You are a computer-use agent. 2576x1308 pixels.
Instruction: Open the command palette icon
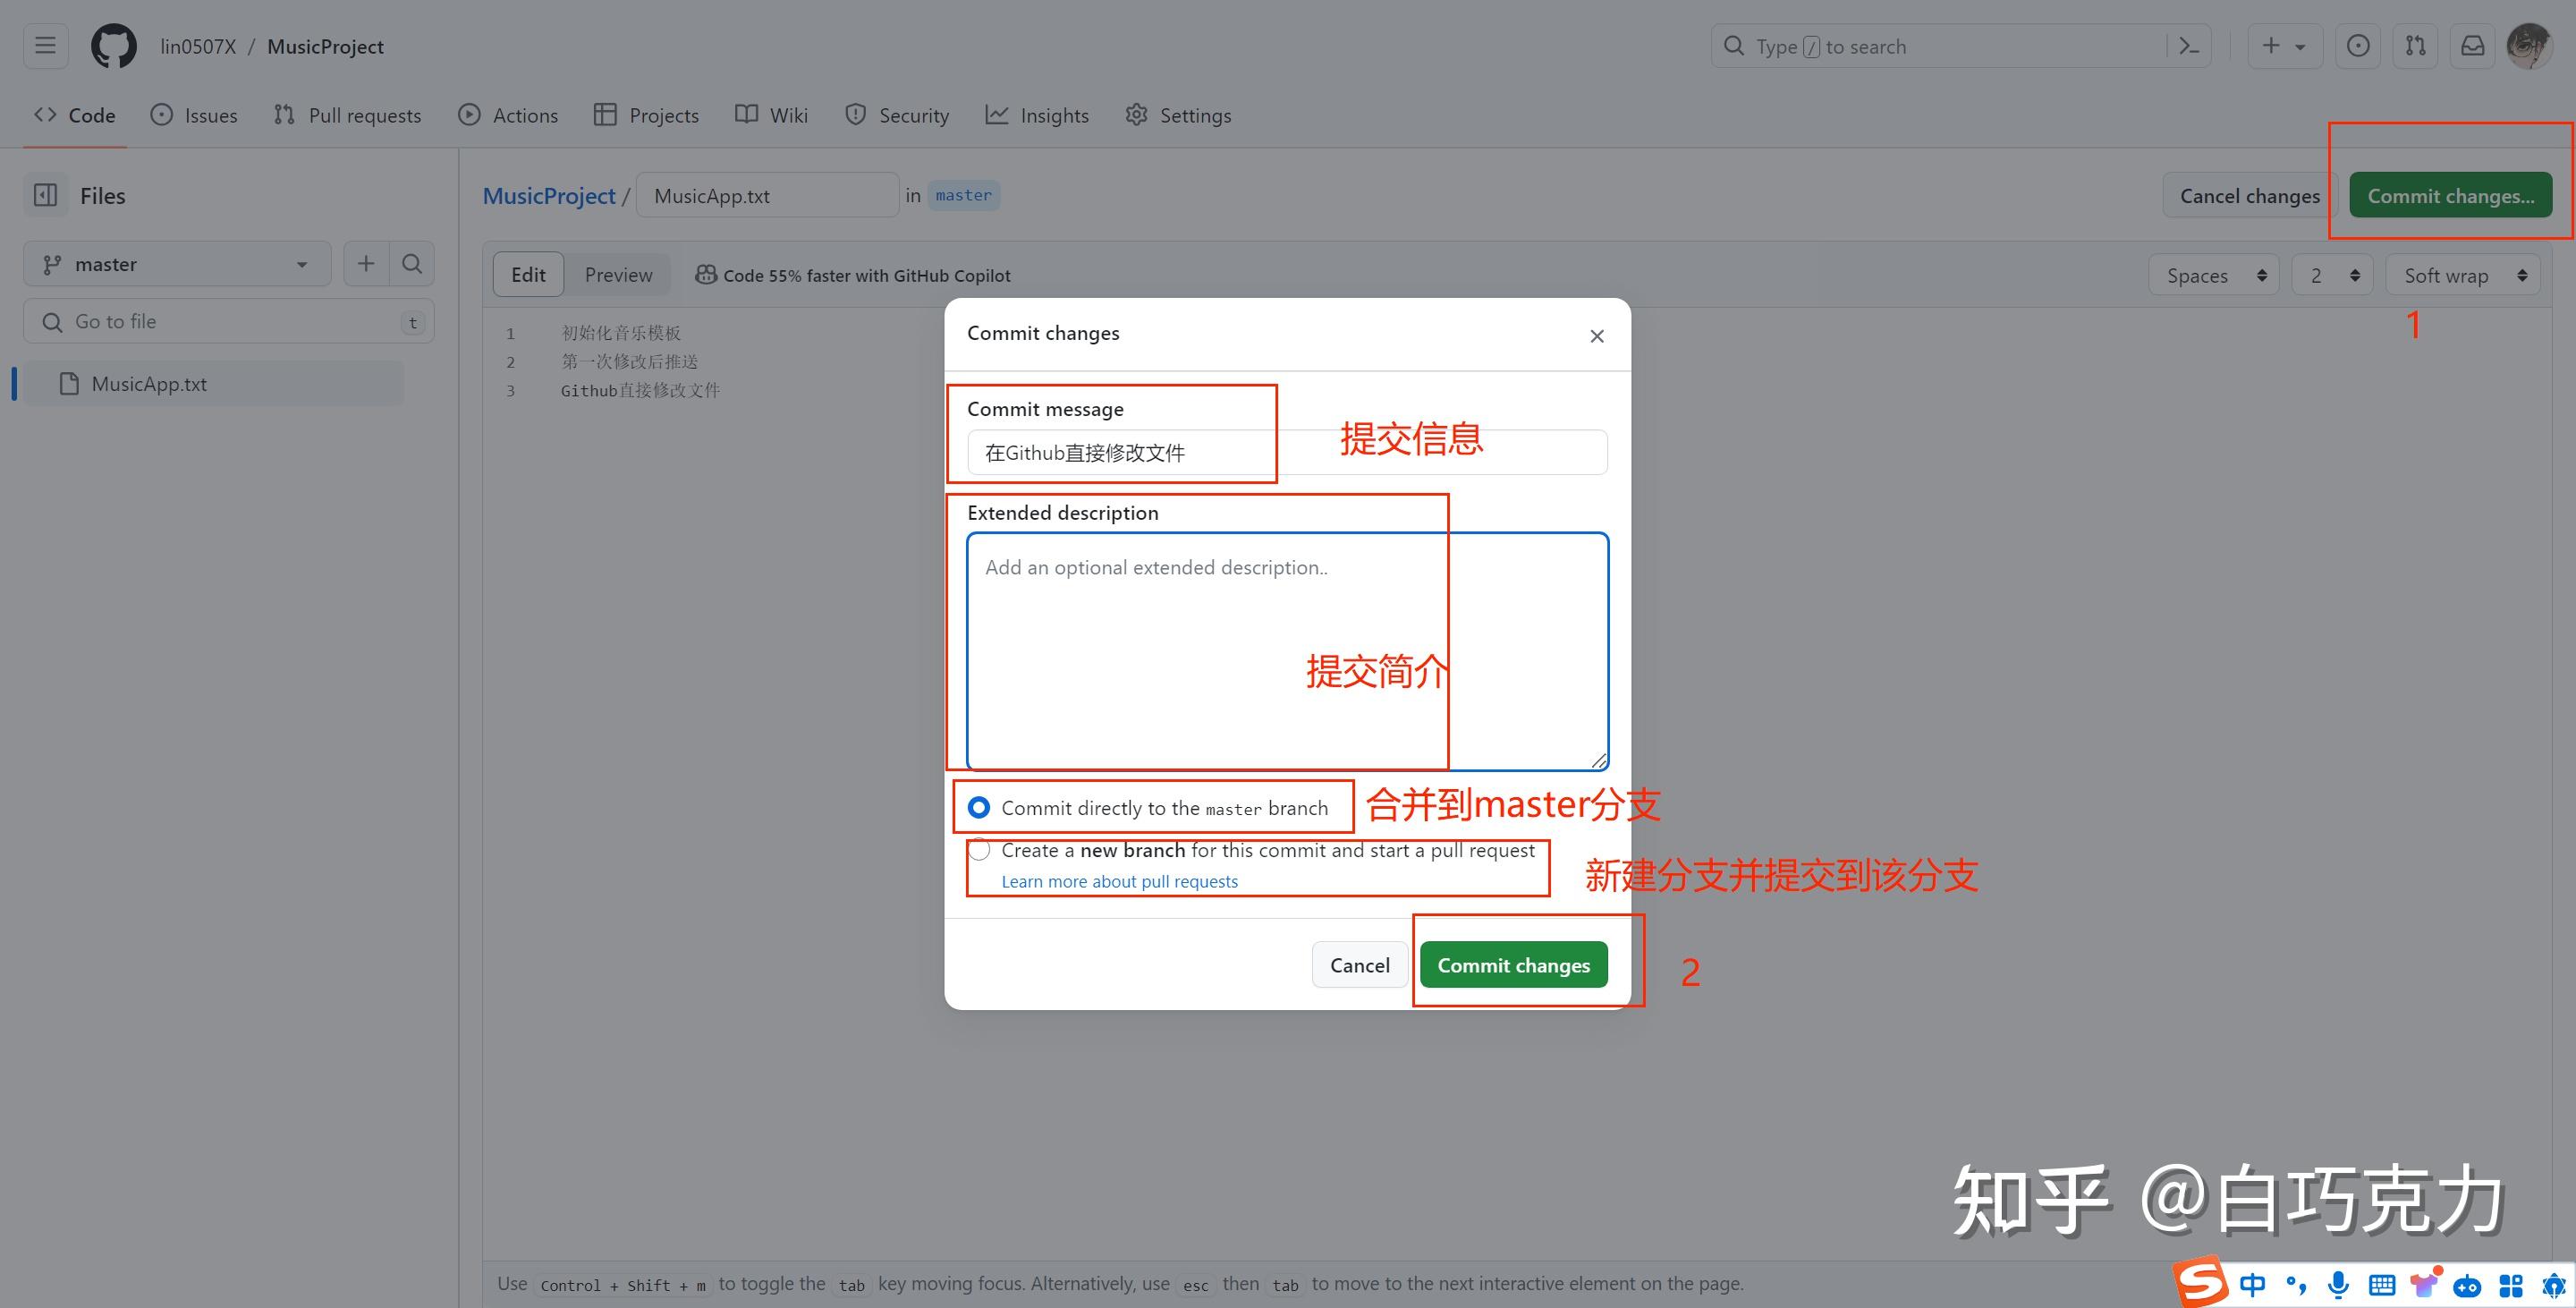2188,46
